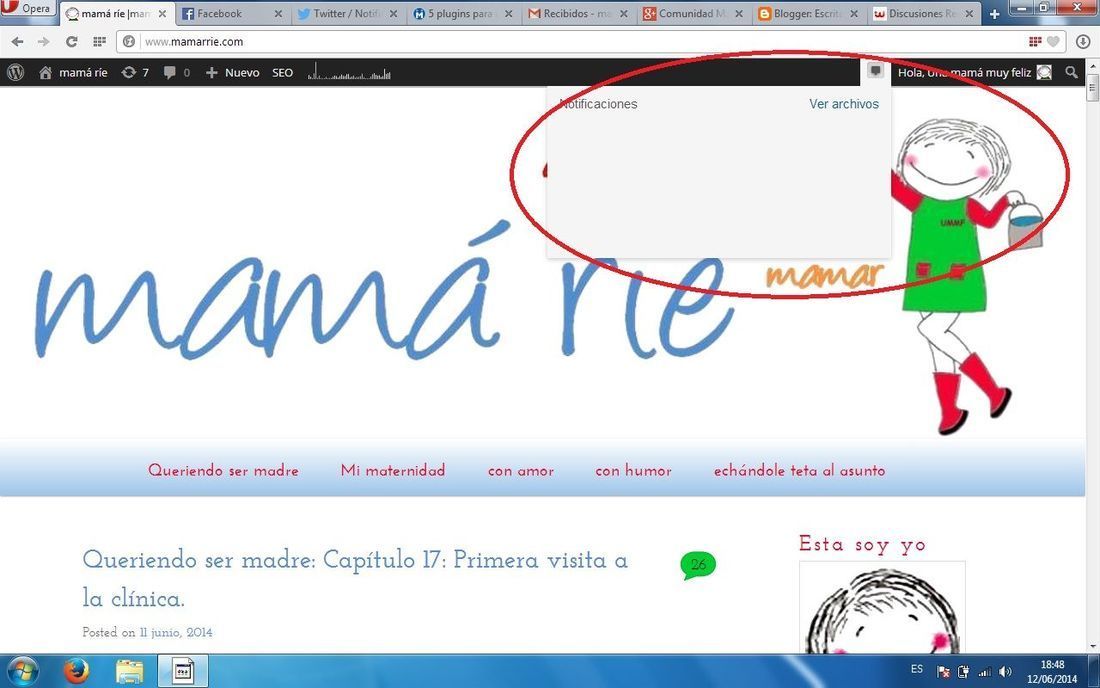
Task: Click the 11 junio, 2014 post date
Action: (x=175, y=632)
